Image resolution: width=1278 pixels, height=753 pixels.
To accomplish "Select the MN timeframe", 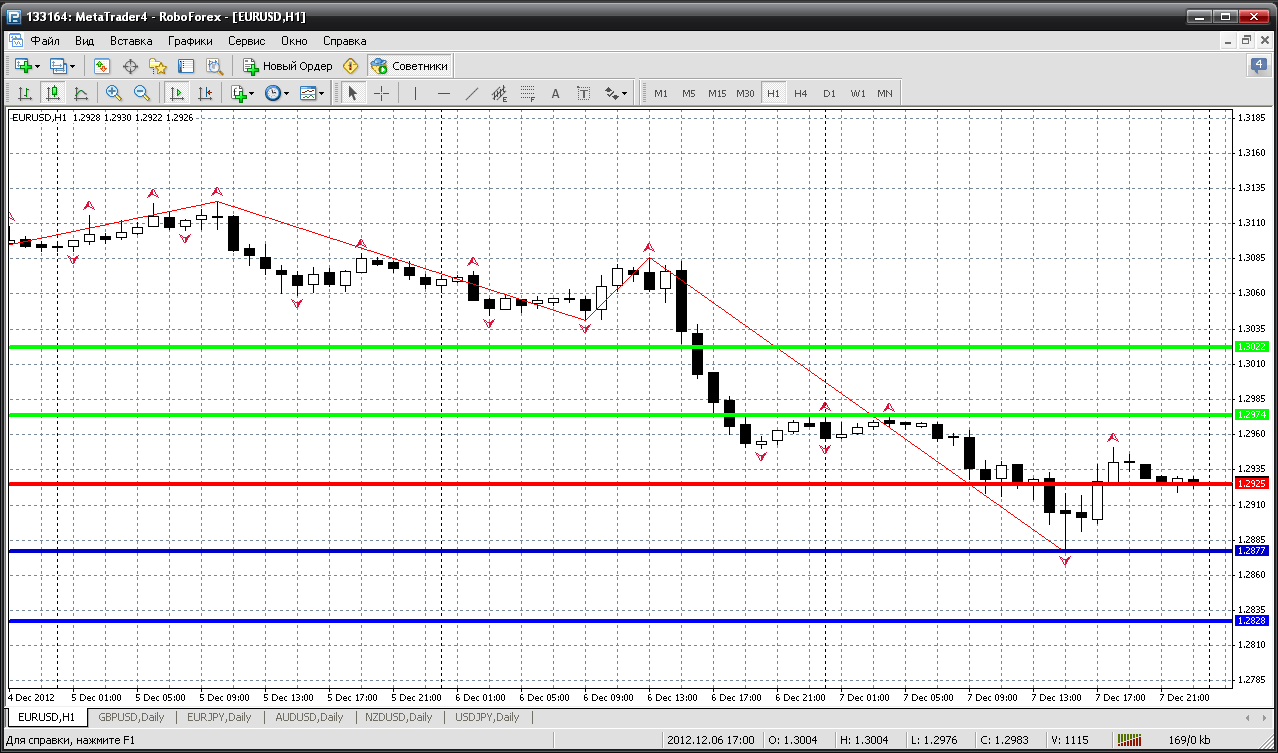I will click(x=885, y=93).
